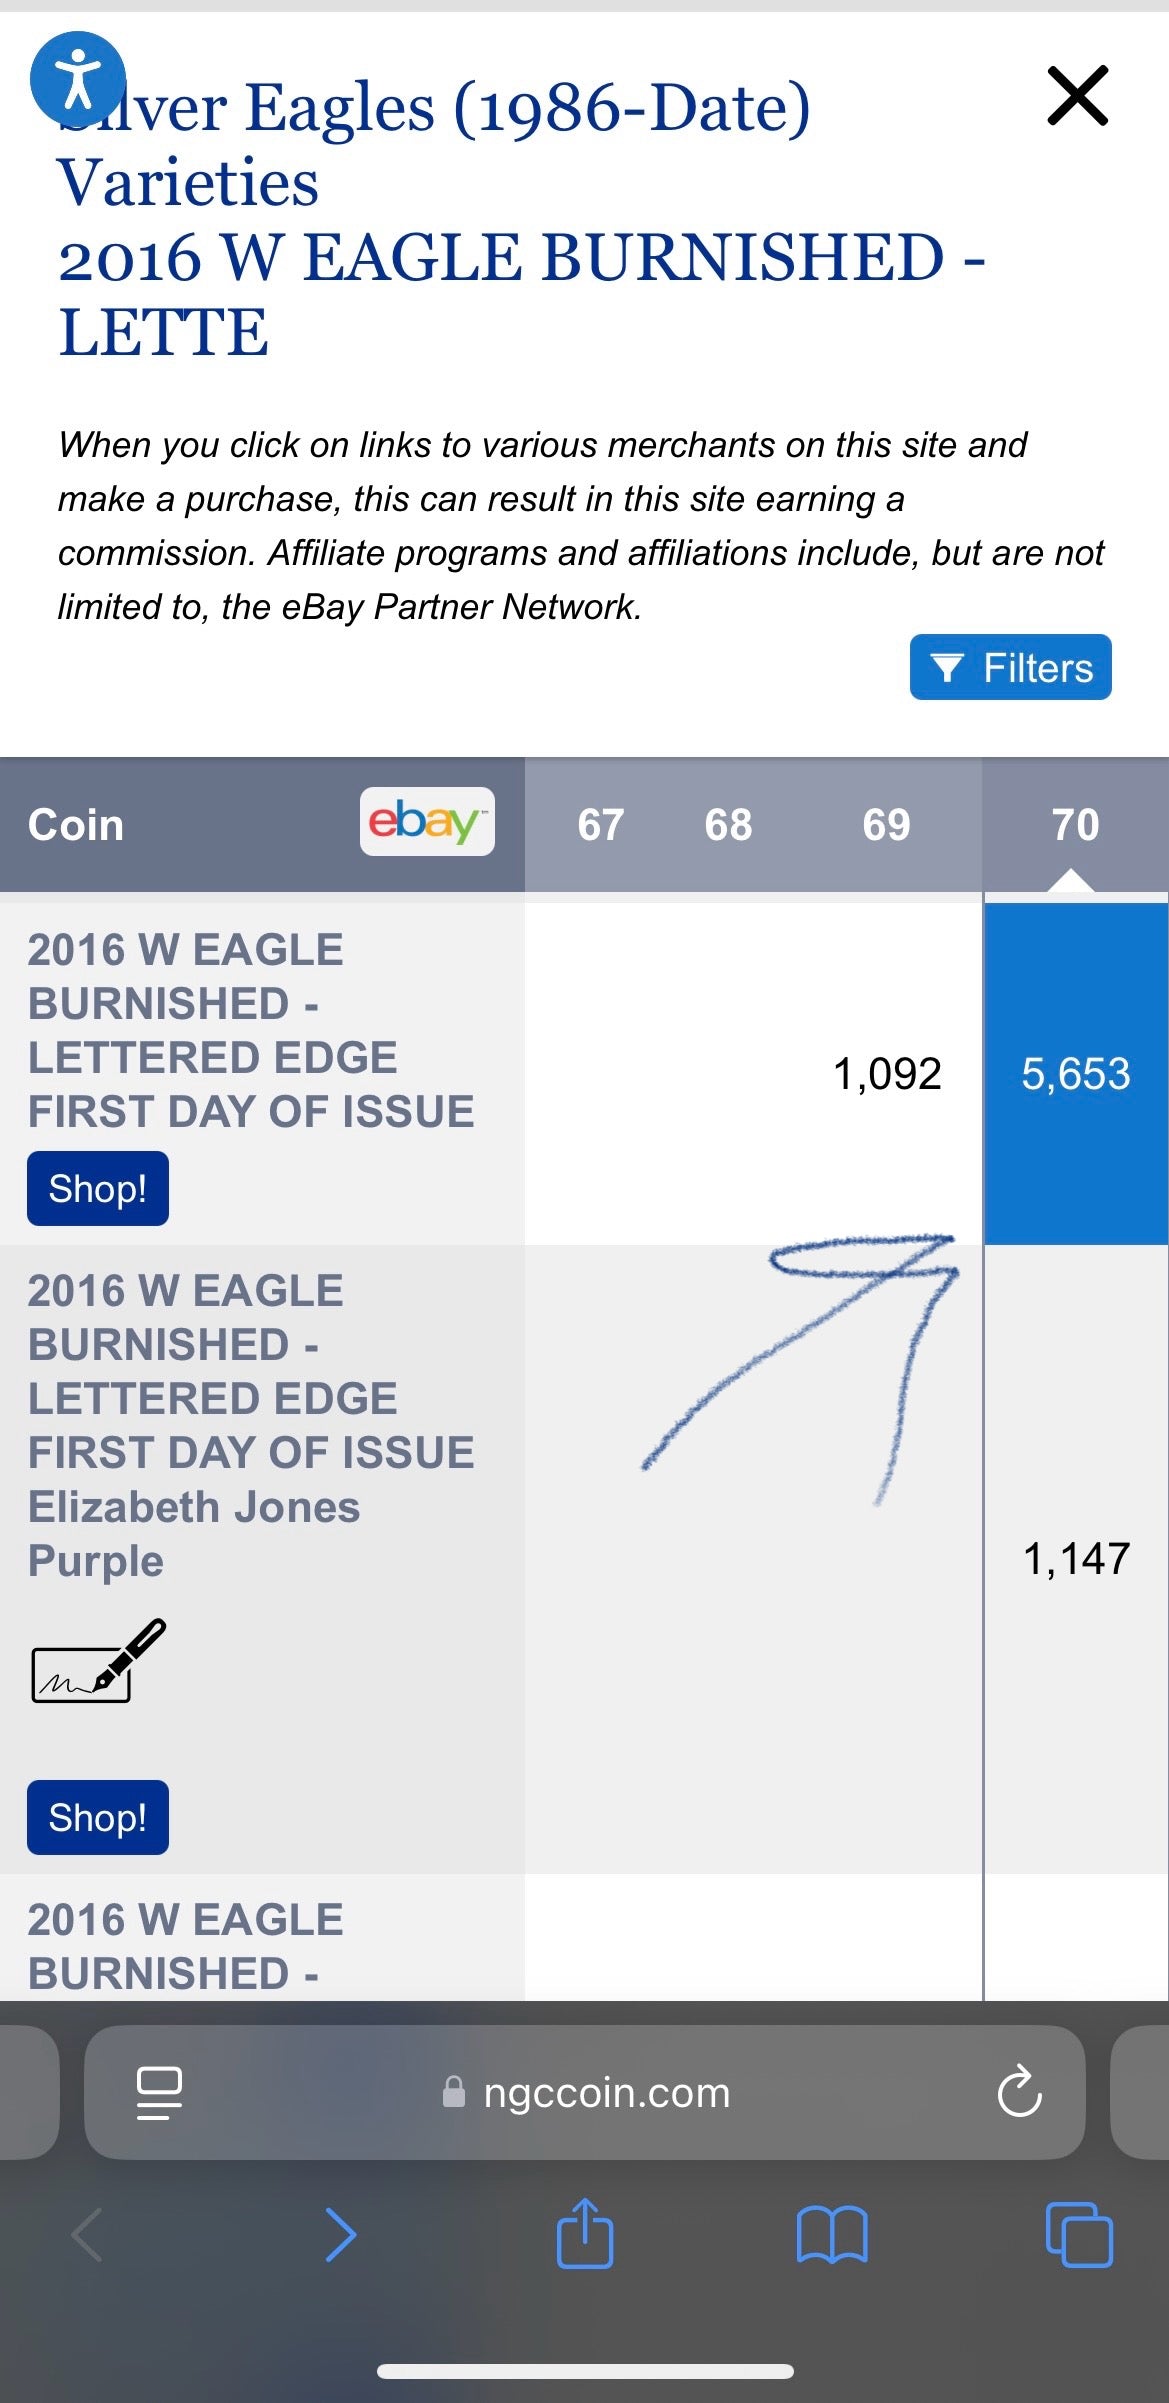Open Safari bookmarks book icon
This screenshot has width=1169, height=2403.
tap(832, 2235)
